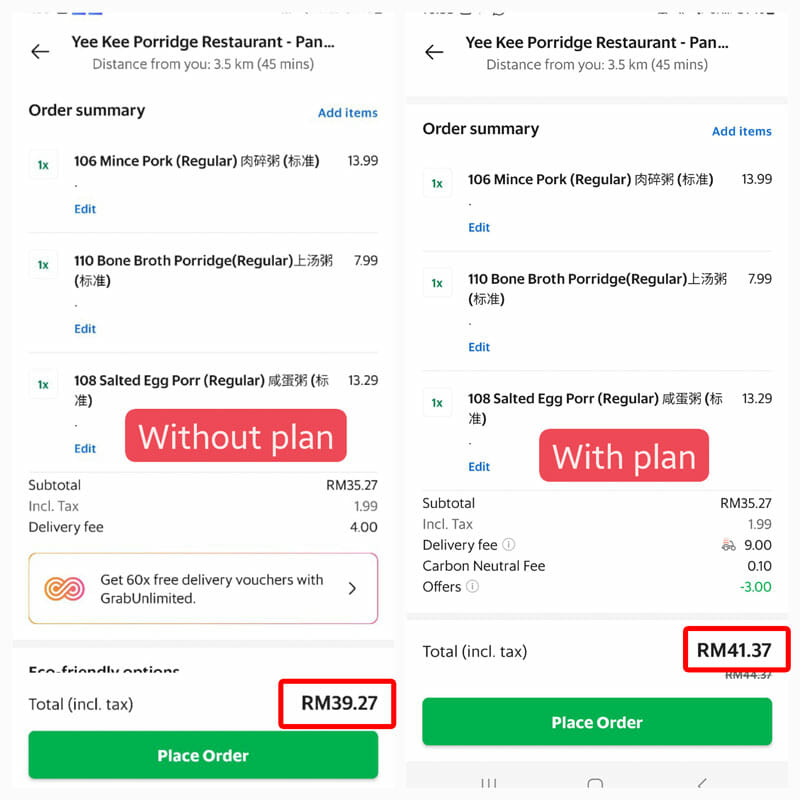
Task: Select 1x quantity of left Mince Pork
Action: (43, 164)
